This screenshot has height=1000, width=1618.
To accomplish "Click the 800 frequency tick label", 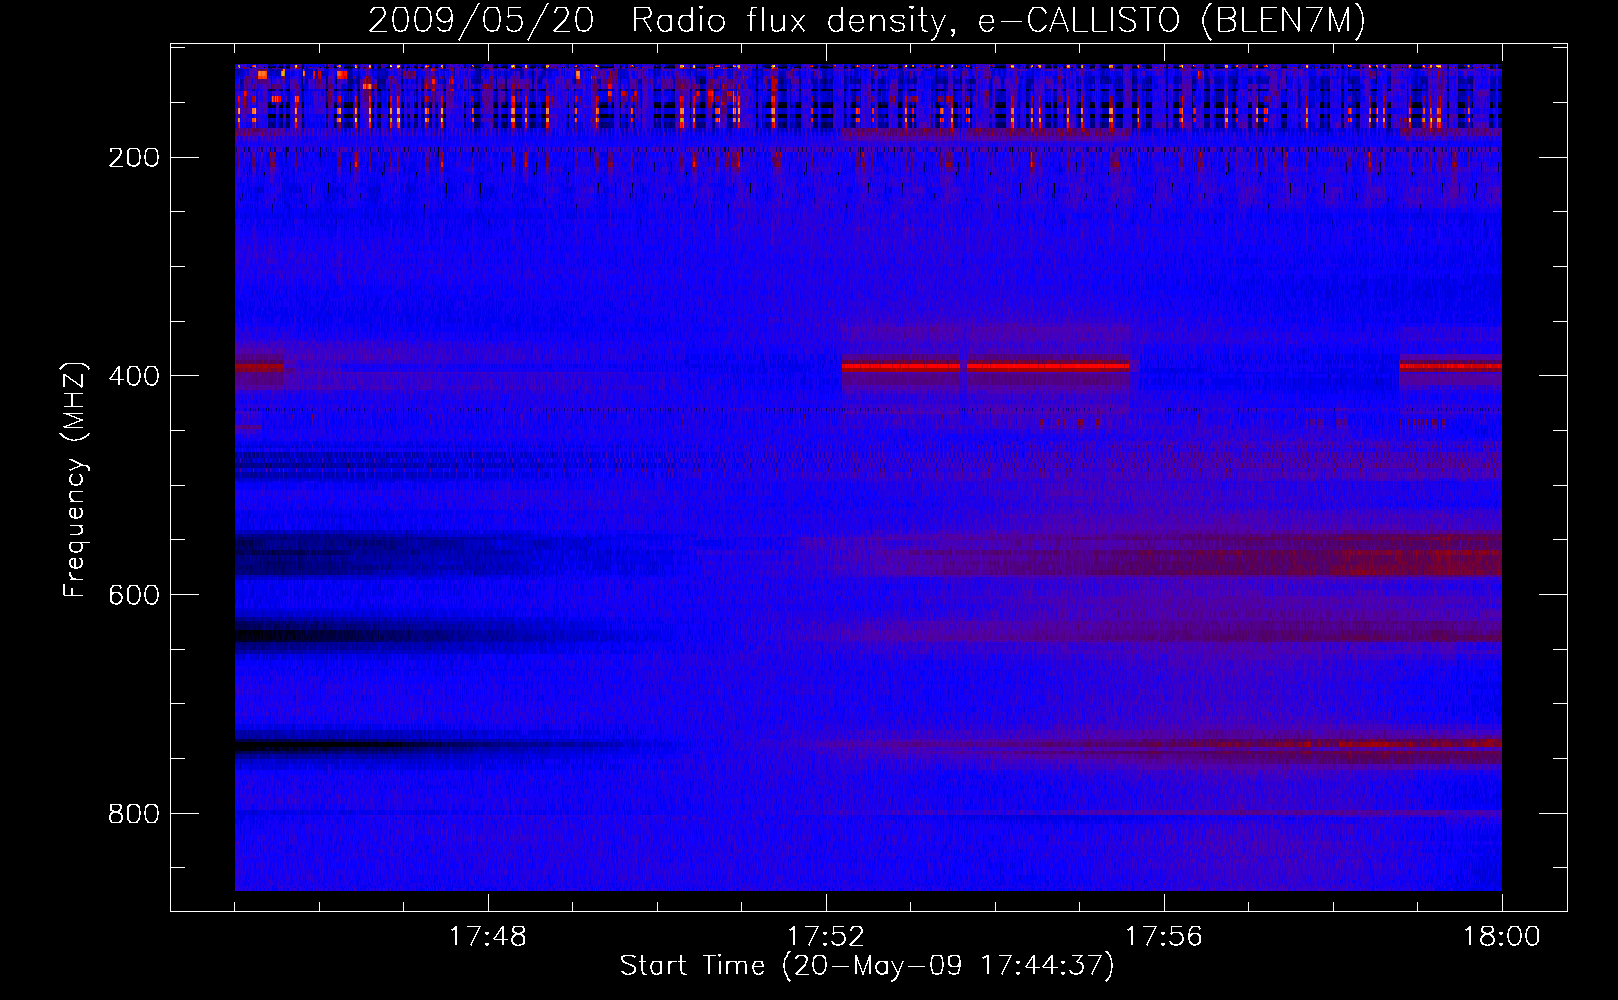I will 134,814.
